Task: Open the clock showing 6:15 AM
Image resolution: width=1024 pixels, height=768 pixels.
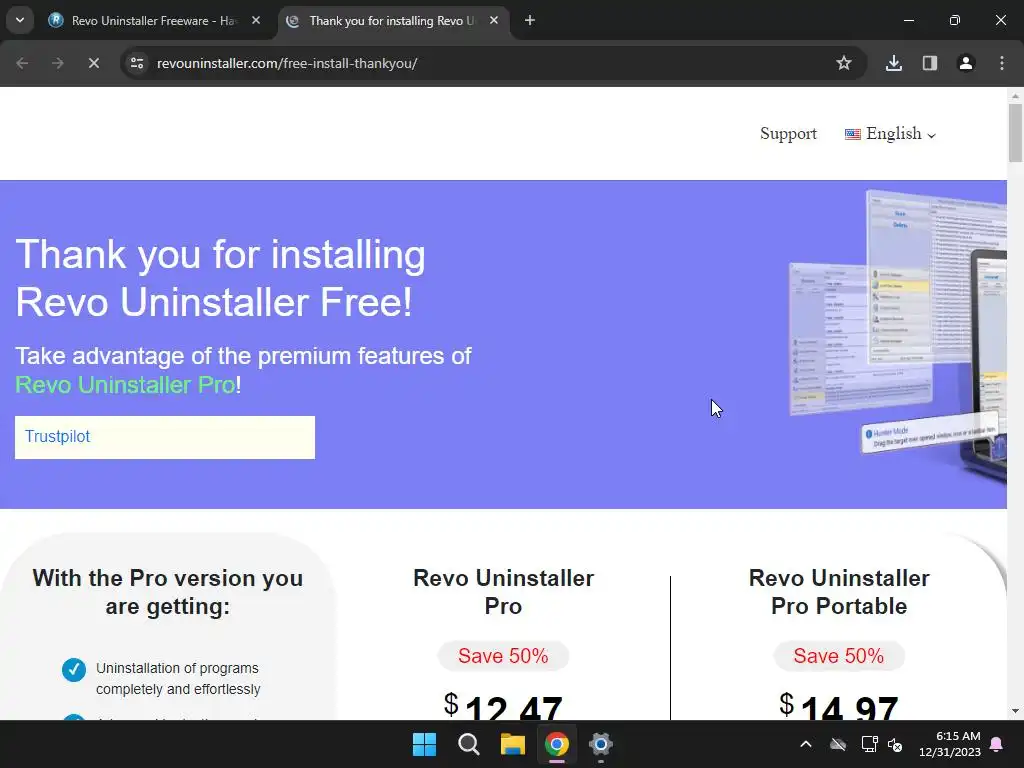Action: tap(950, 744)
